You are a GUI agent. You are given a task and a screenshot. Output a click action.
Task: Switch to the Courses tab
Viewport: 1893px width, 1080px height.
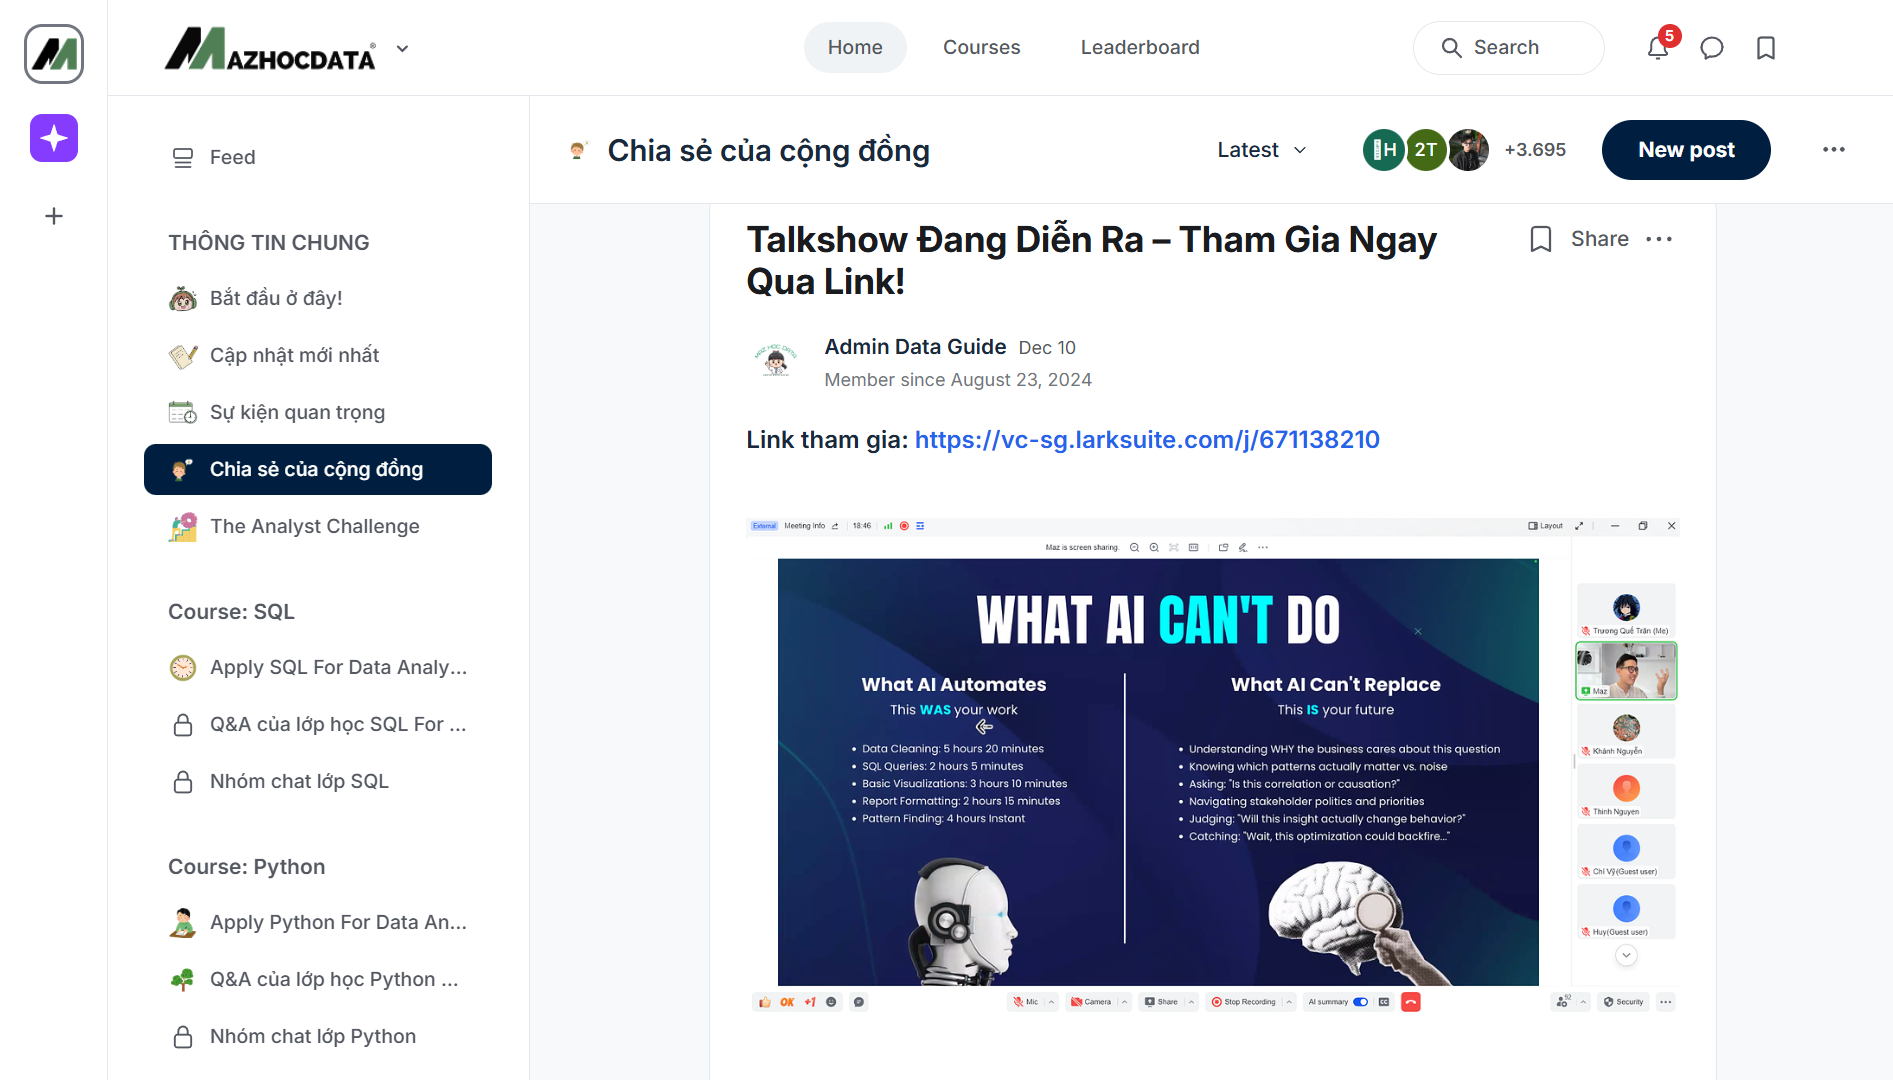[x=981, y=48]
